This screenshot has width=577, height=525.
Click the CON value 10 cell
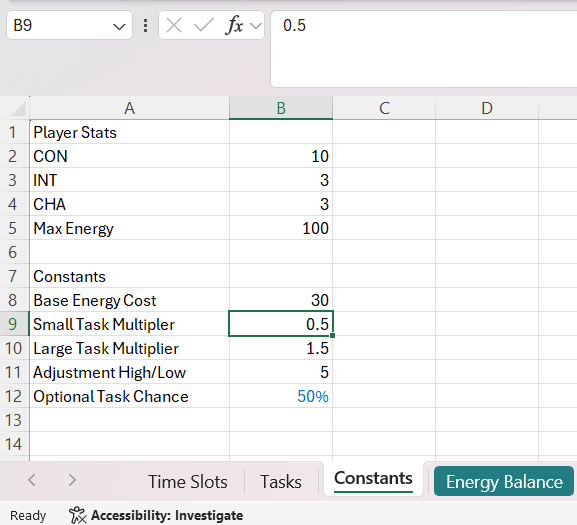(x=281, y=156)
